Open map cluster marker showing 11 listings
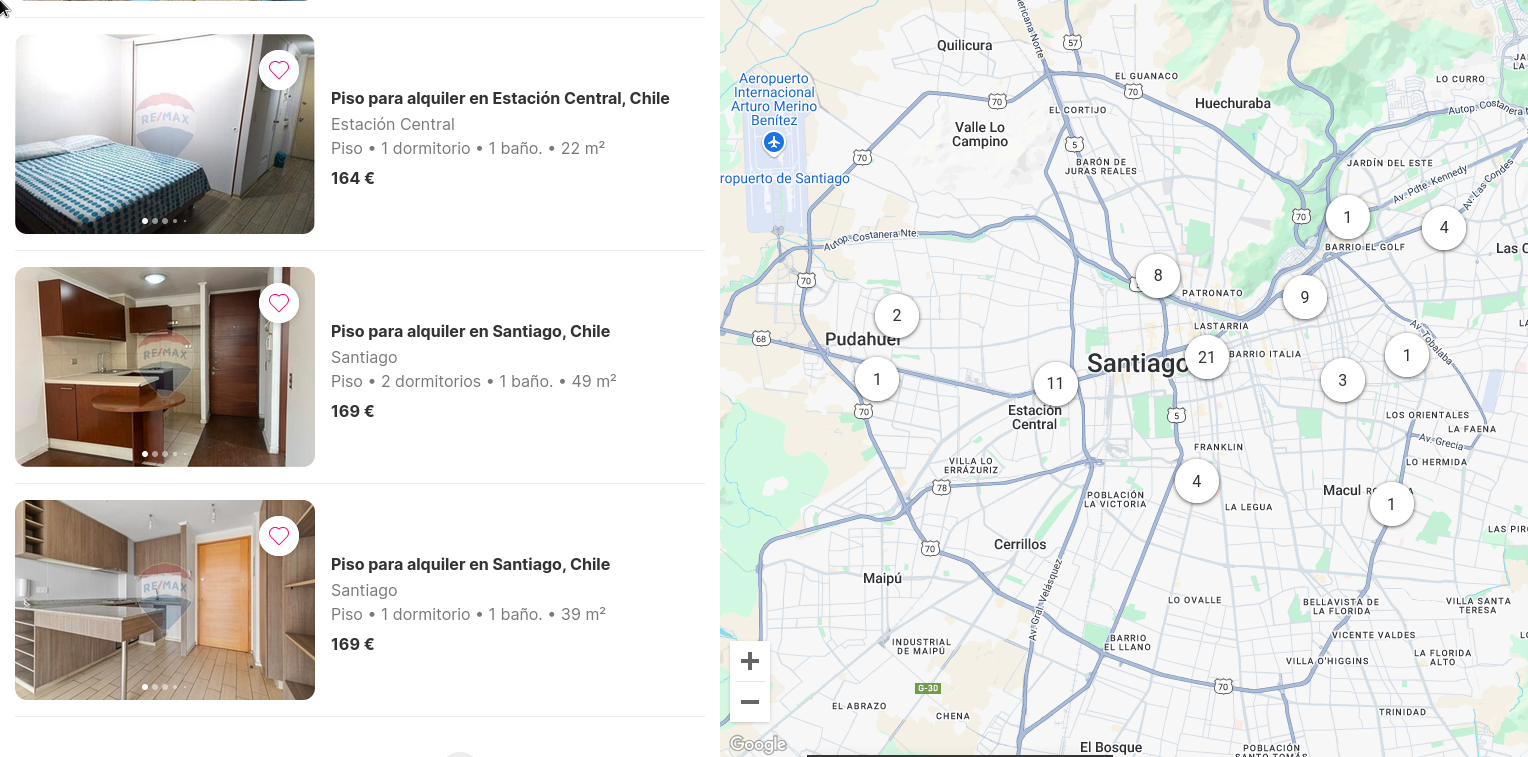This screenshot has height=757, width=1528. point(1055,383)
